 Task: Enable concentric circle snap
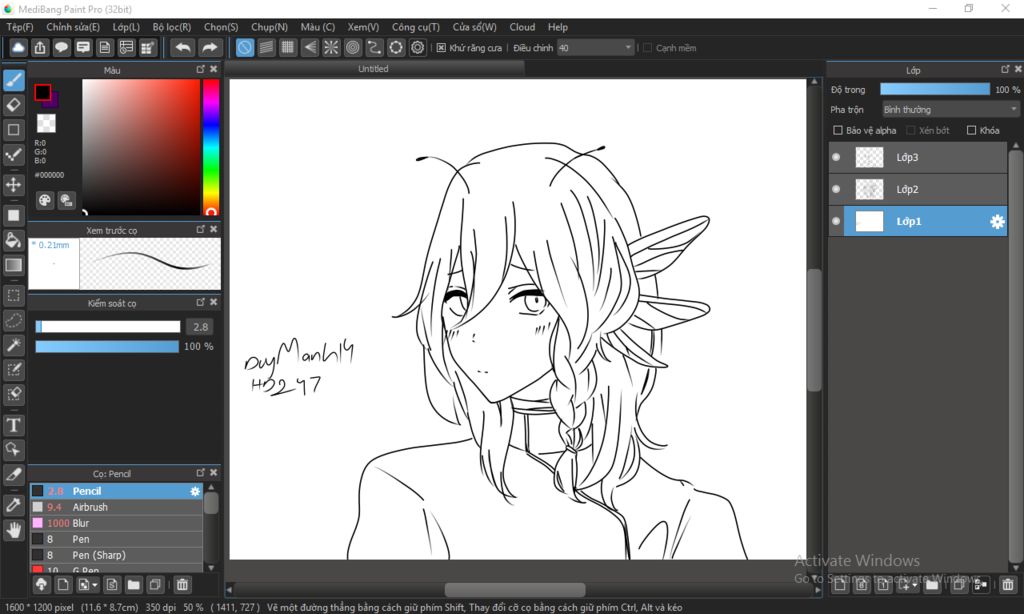point(353,48)
